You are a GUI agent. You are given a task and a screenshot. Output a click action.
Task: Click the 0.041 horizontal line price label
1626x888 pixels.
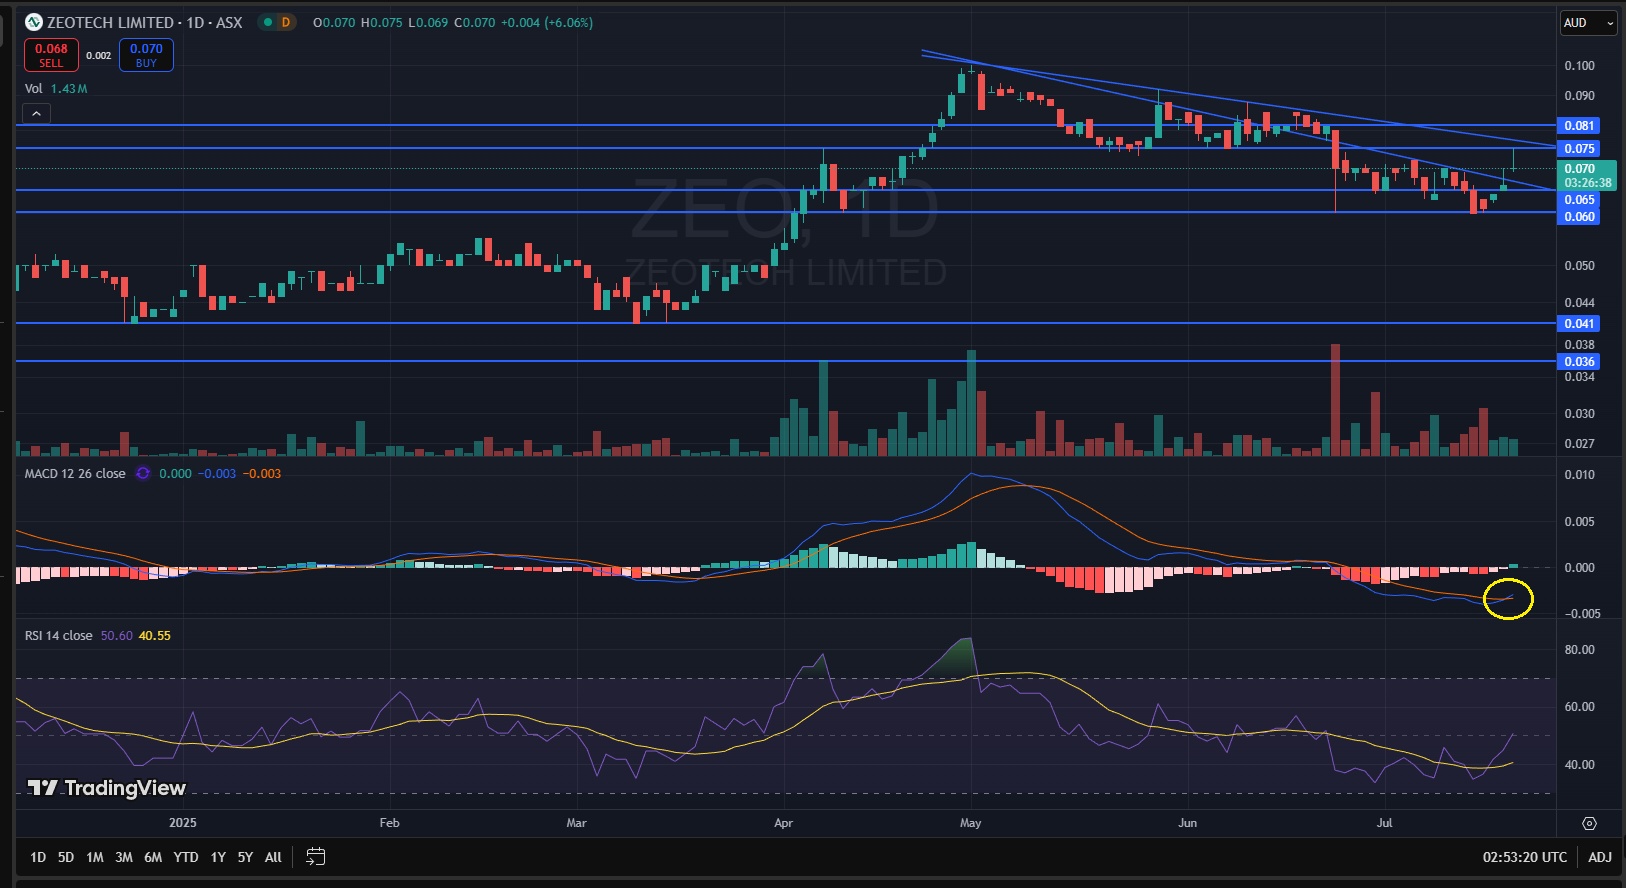1579,324
